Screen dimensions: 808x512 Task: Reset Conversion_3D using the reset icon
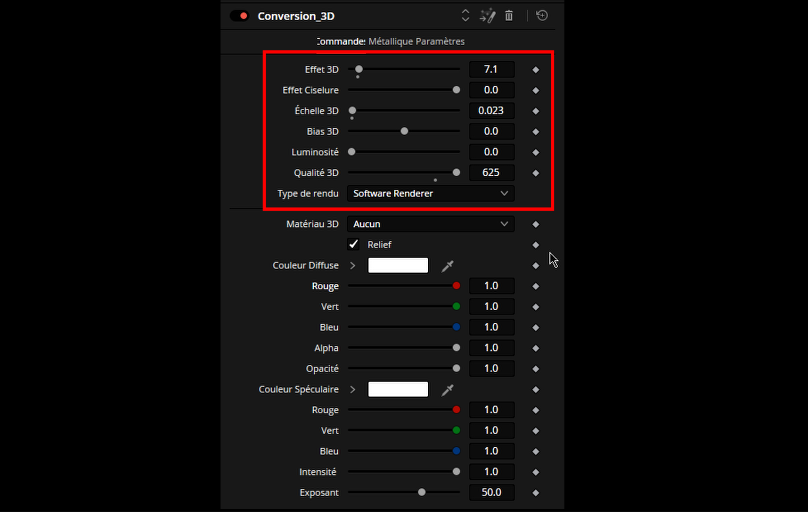click(542, 16)
